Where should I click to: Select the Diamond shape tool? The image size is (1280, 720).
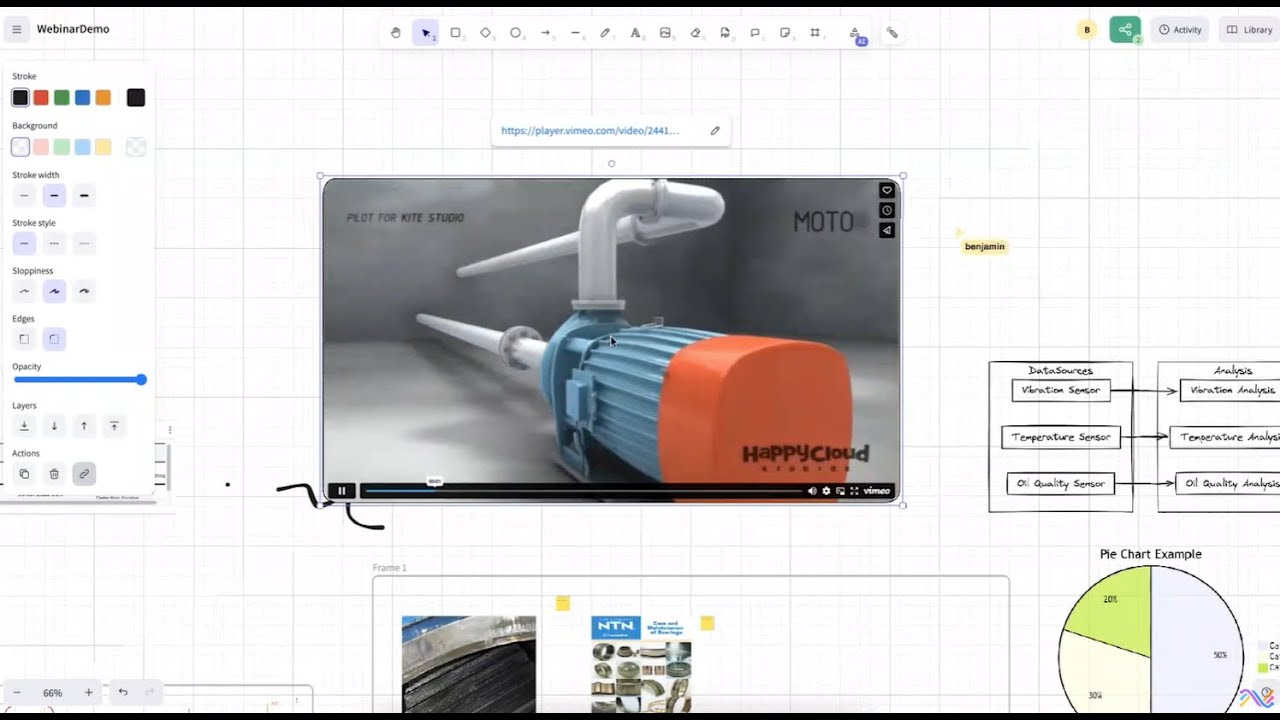(485, 32)
